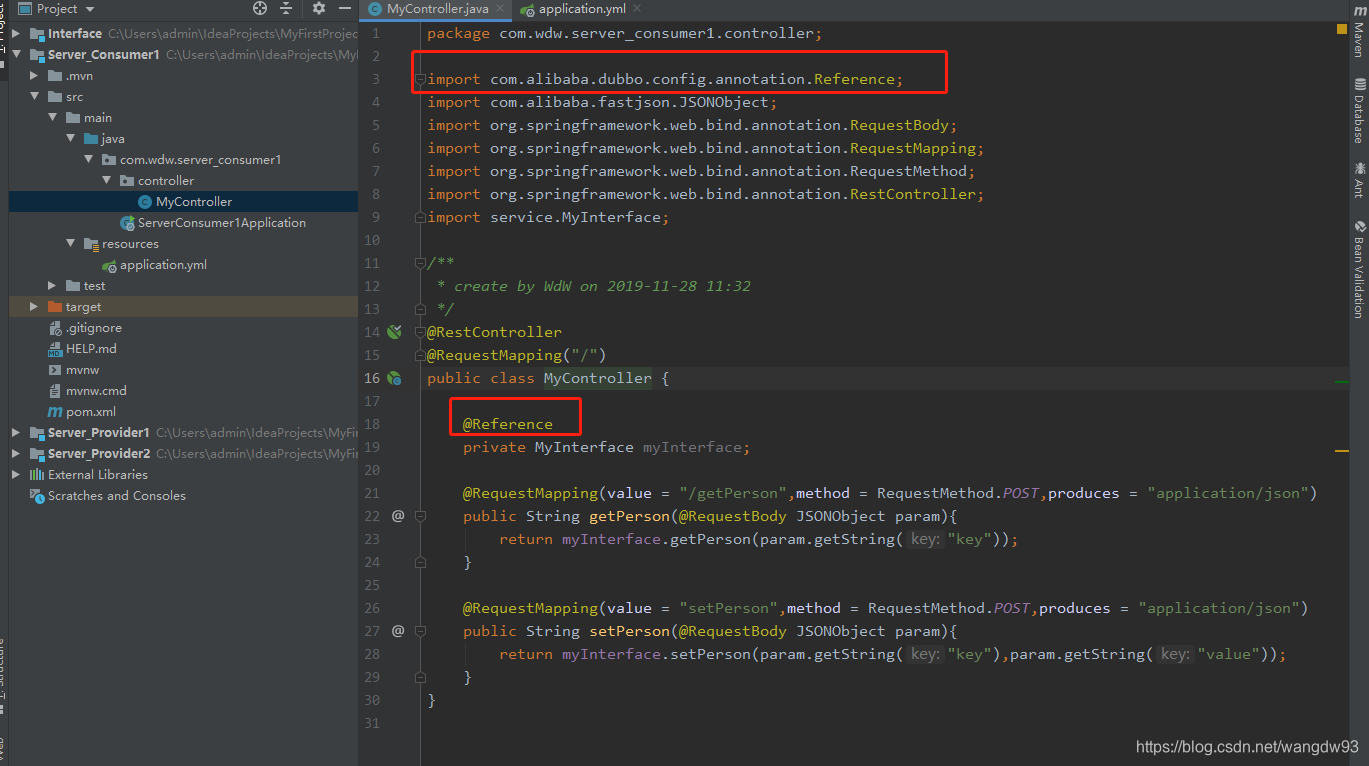Expand the Interface module
1369x766 pixels.
pyautogui.click(x=17, y=34)
